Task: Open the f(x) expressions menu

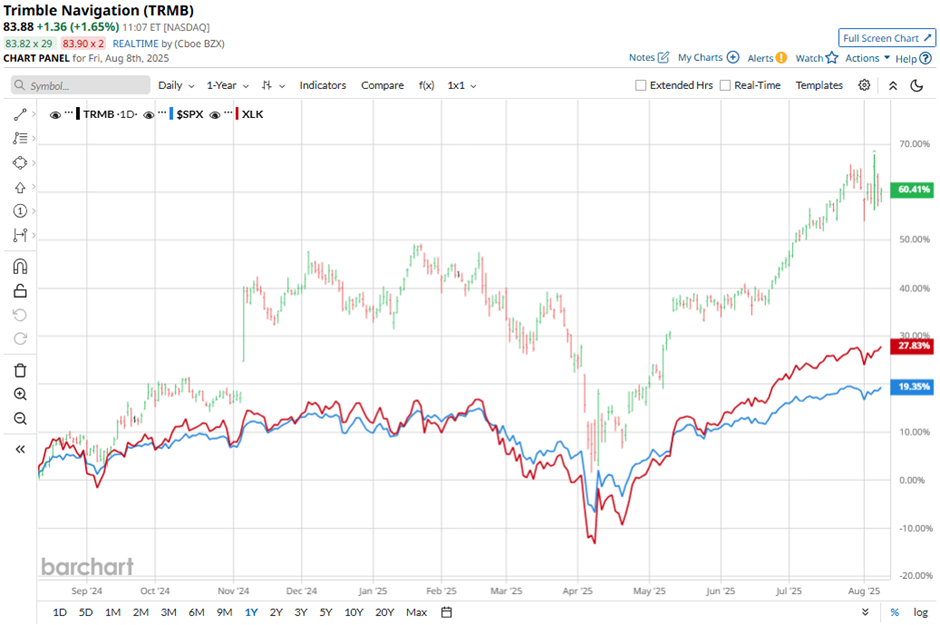Action: click(x=426, y=86)
